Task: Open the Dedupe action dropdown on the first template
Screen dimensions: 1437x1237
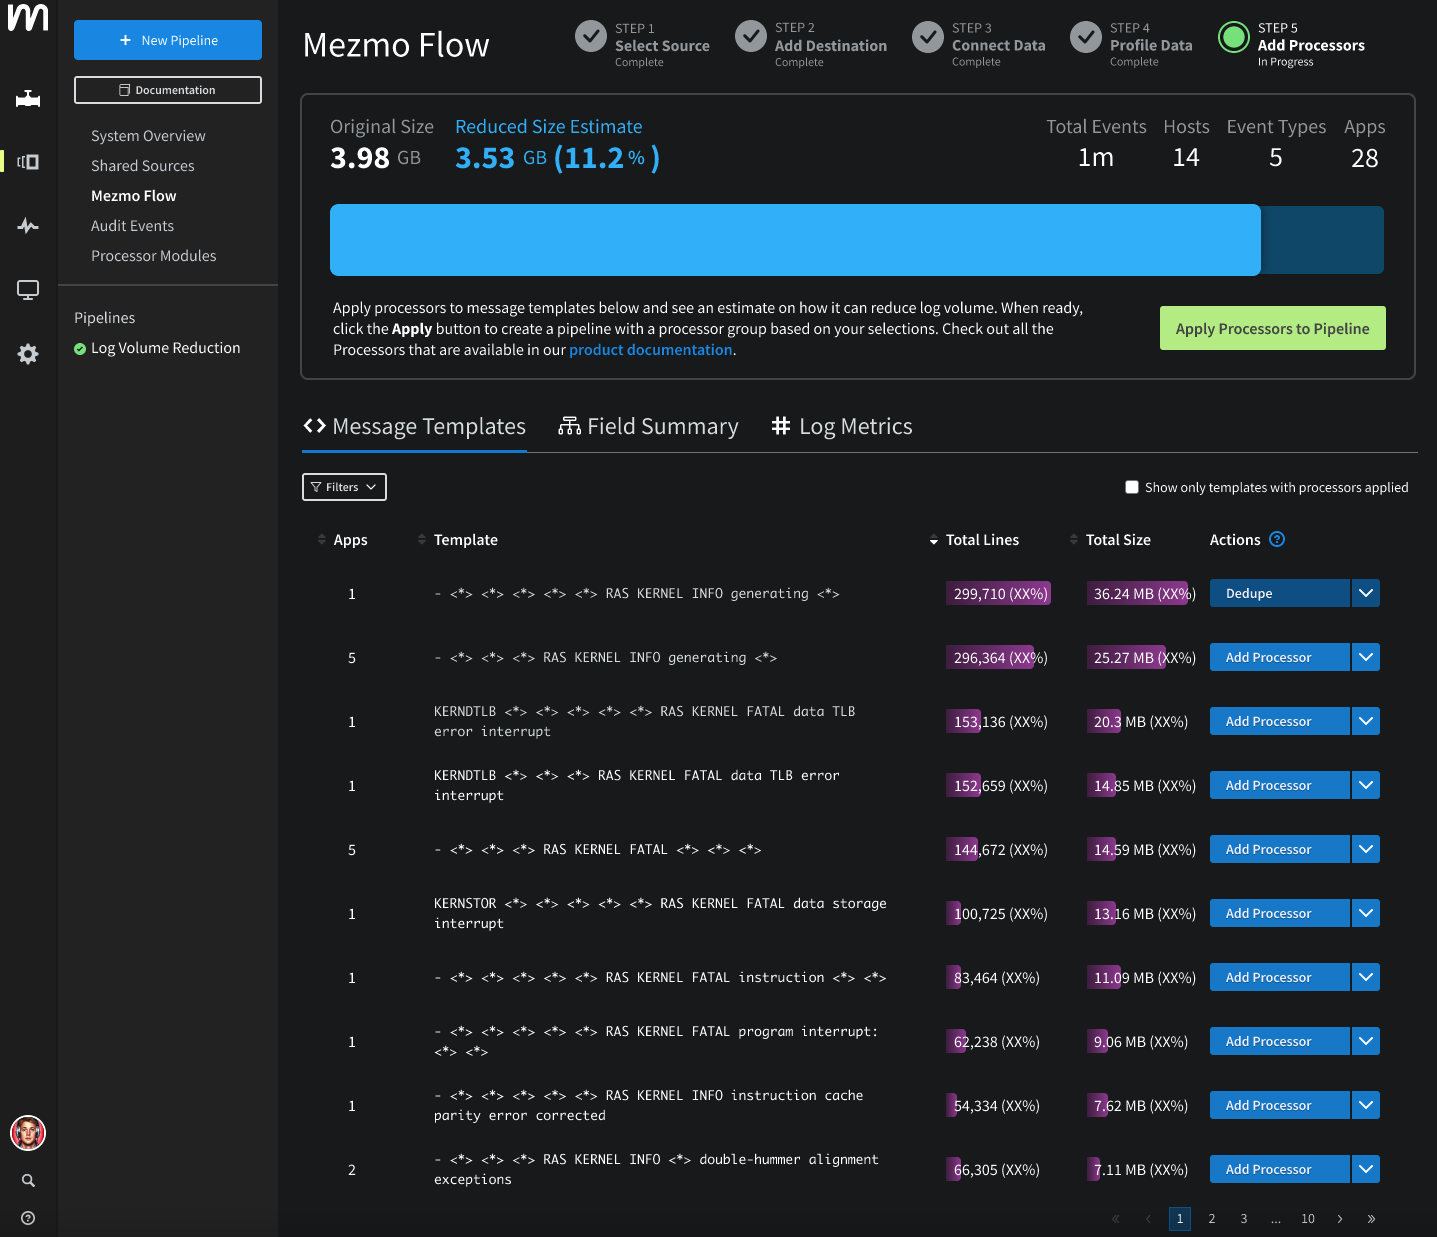Action: point(1366,593)
